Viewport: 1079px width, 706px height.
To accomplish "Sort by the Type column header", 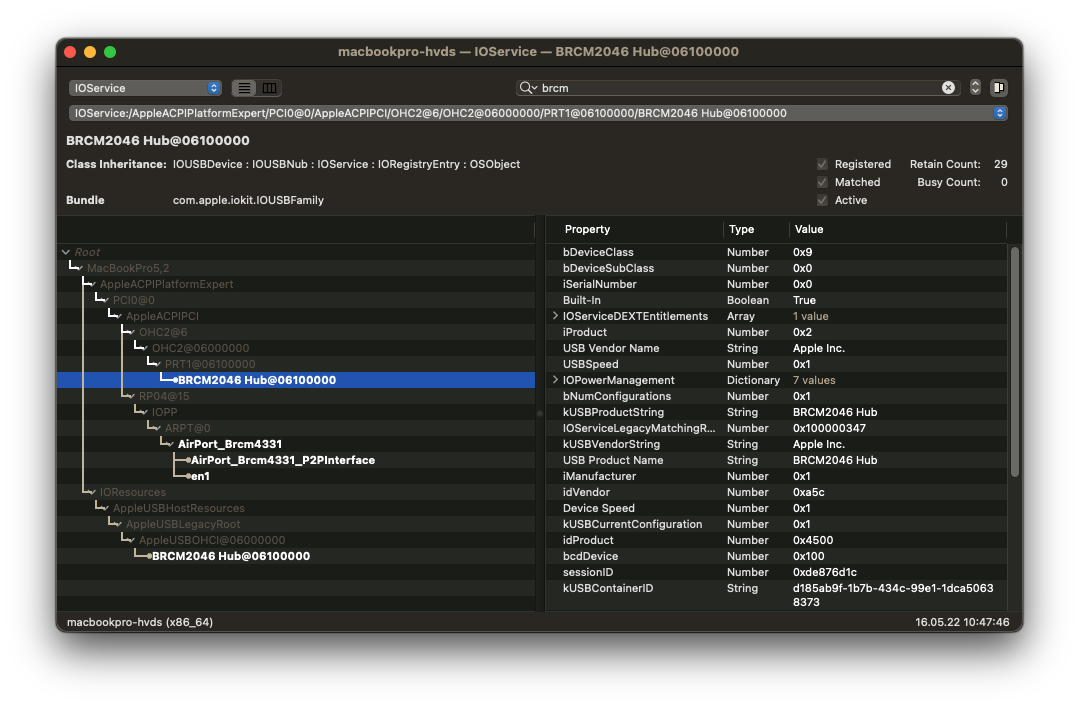I will [741, 229].
